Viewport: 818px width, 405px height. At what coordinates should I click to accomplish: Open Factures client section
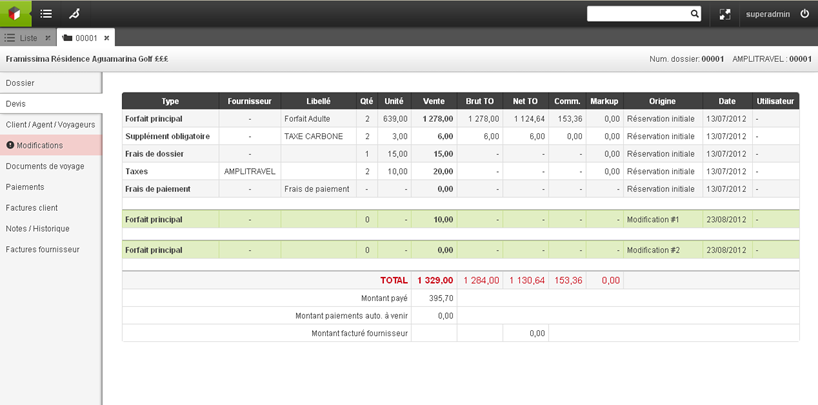32,208
